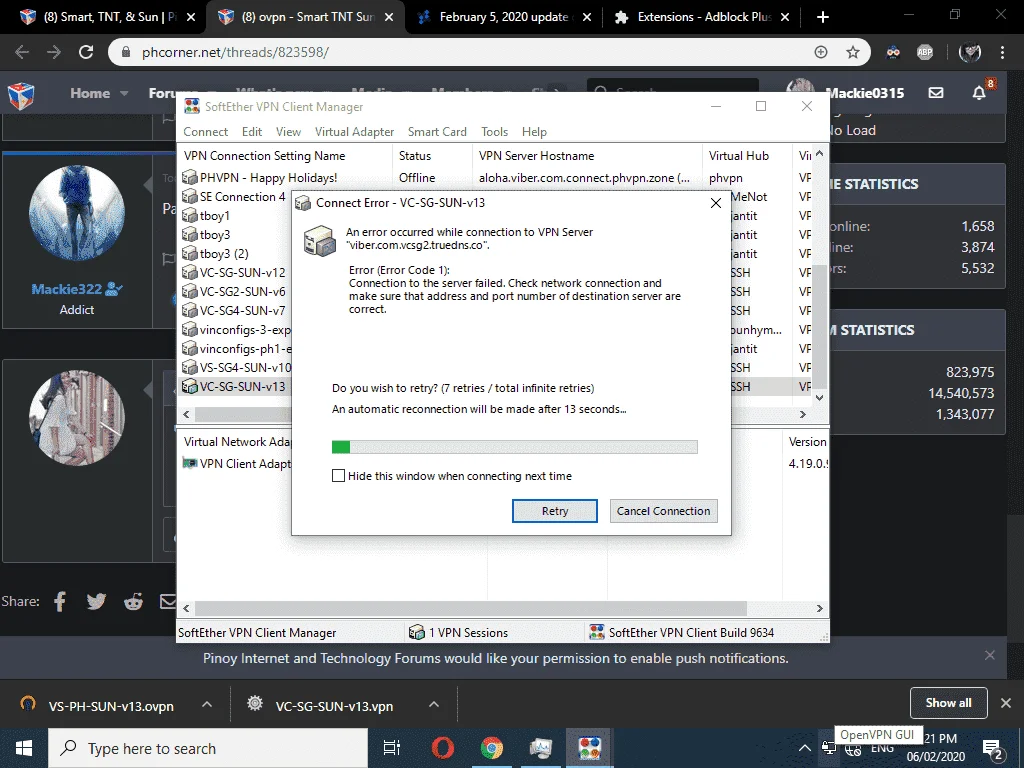Open the Tools menu in SoftEther
Viewport: 1024px width, 768px height.
[x=494, y=132]
